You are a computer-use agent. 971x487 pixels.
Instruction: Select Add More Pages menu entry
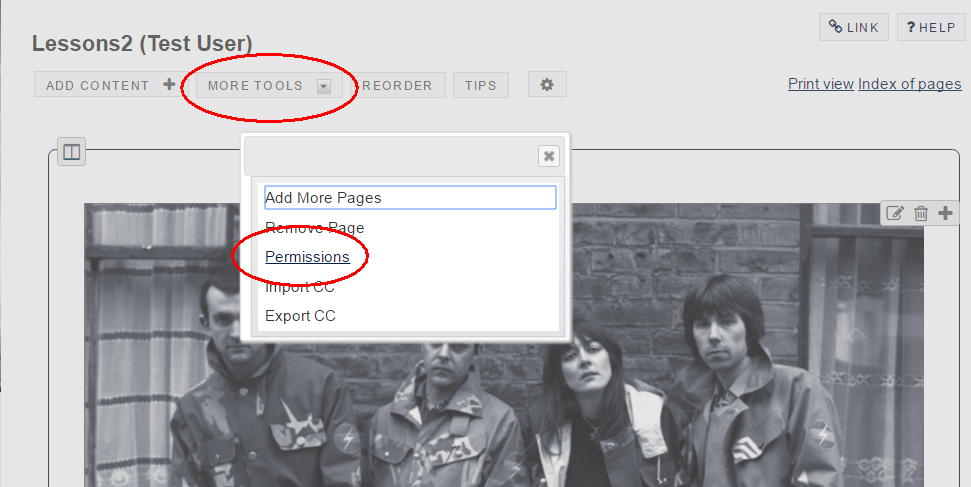323,198
